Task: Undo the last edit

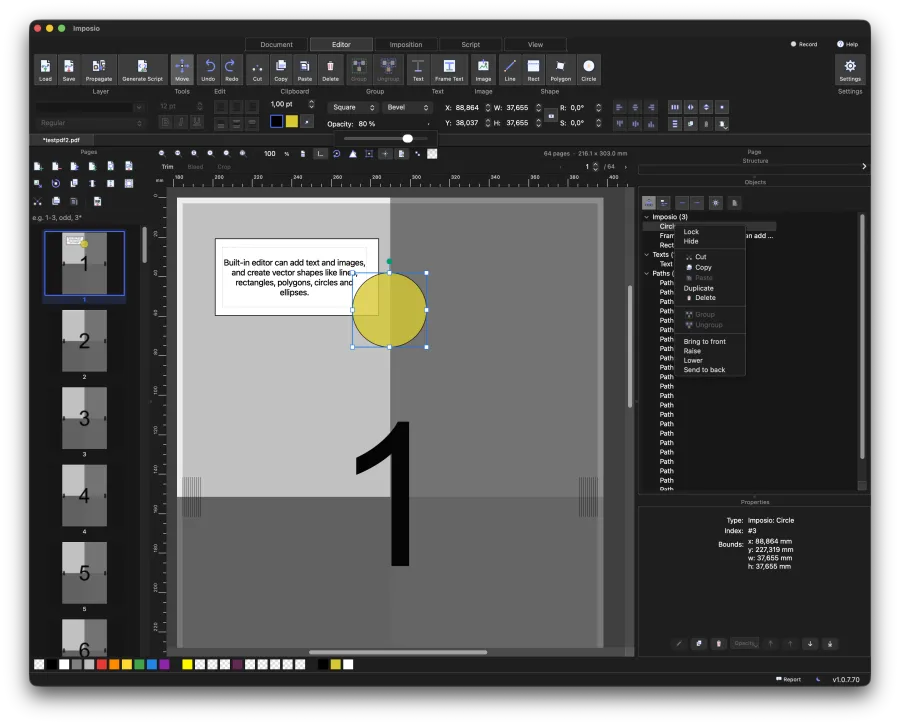Action: 208,70
